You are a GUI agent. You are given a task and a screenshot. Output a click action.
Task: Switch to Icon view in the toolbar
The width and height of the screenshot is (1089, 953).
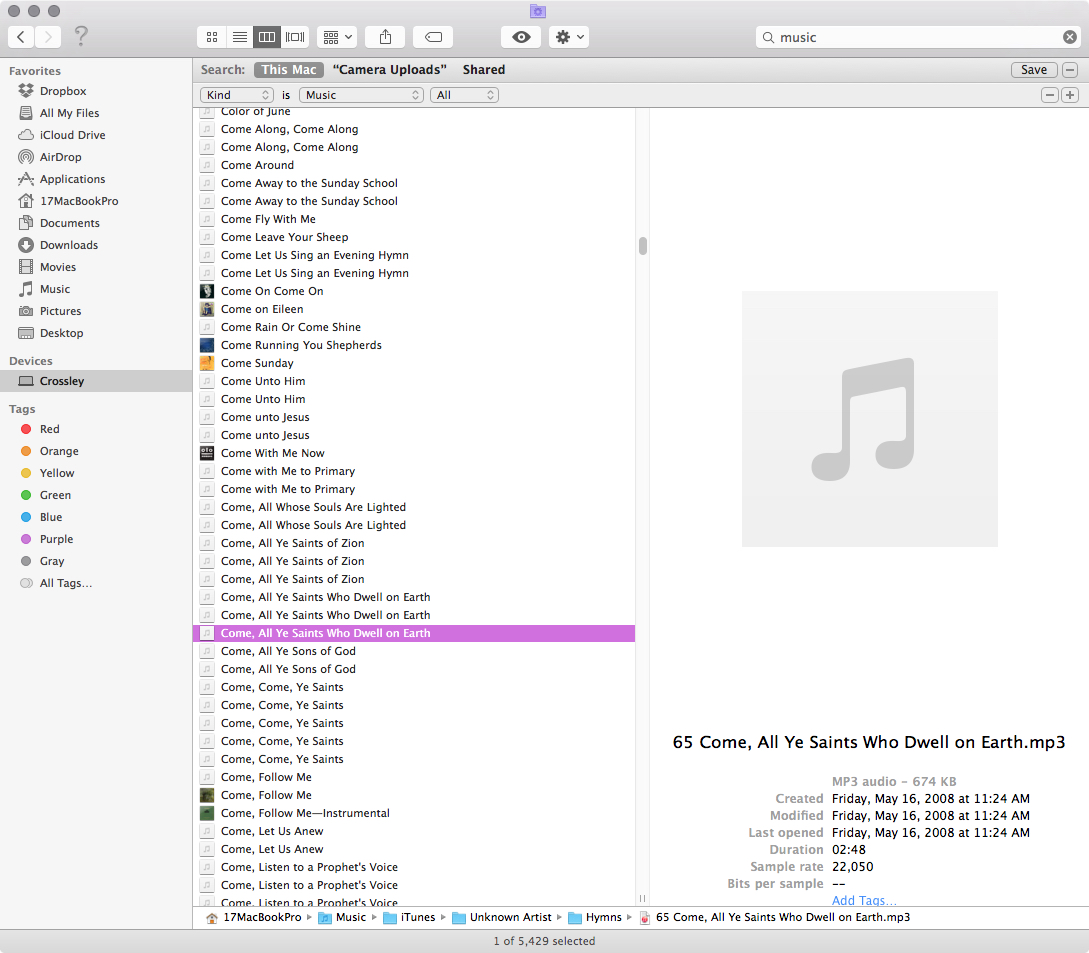coord(211,37)
